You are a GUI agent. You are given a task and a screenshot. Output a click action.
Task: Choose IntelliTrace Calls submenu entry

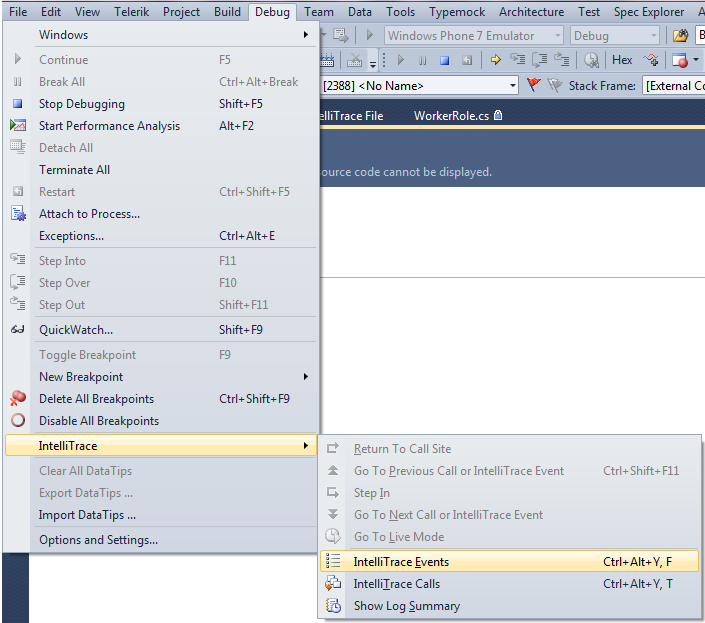(509, 583)
